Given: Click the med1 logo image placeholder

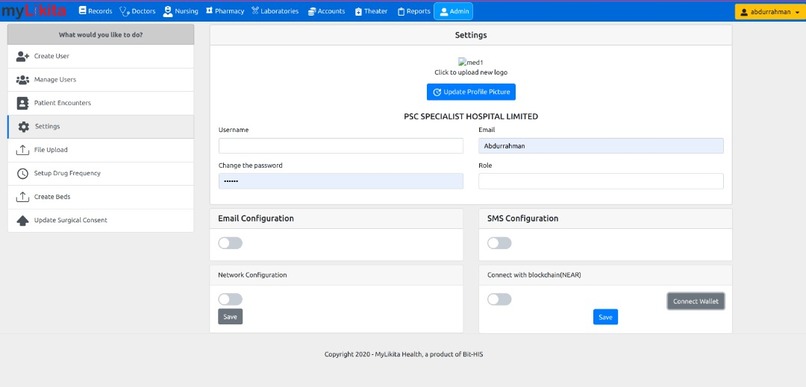Looking at the screenshot, I should 470,62.
